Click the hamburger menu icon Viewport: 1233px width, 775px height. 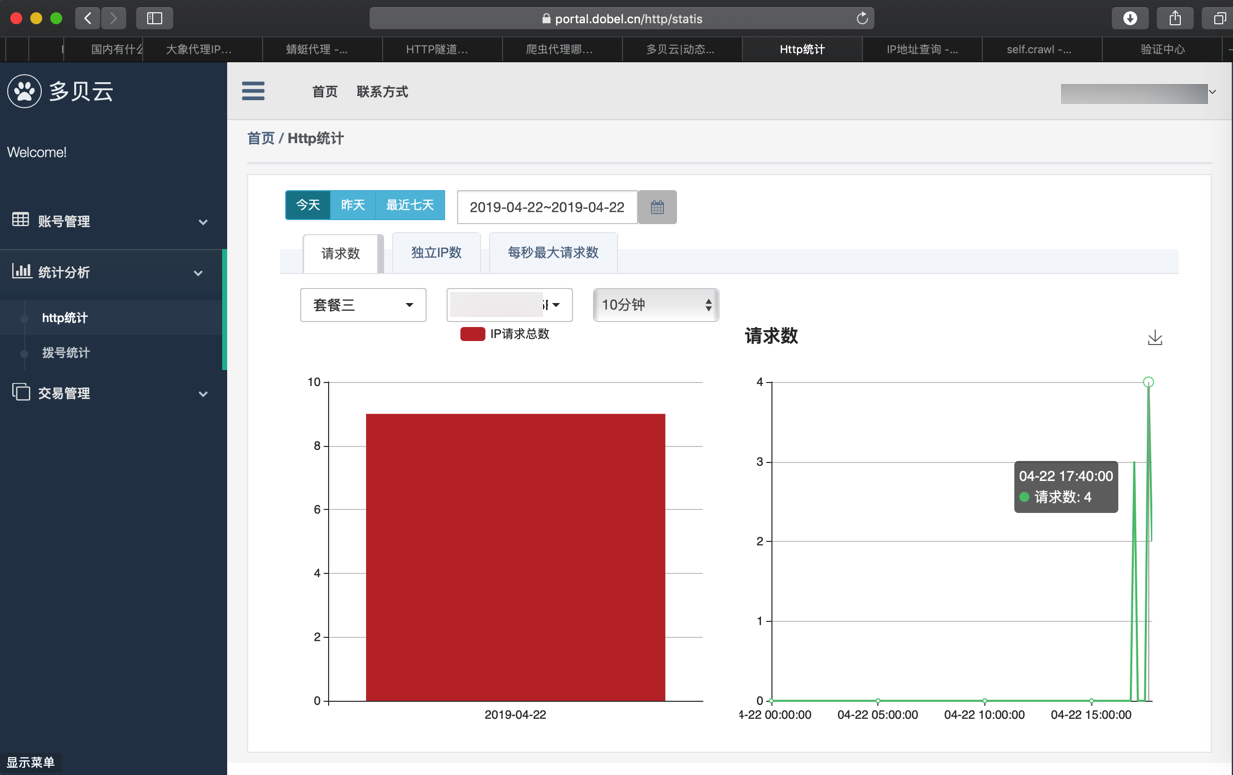tap(253, 91)
